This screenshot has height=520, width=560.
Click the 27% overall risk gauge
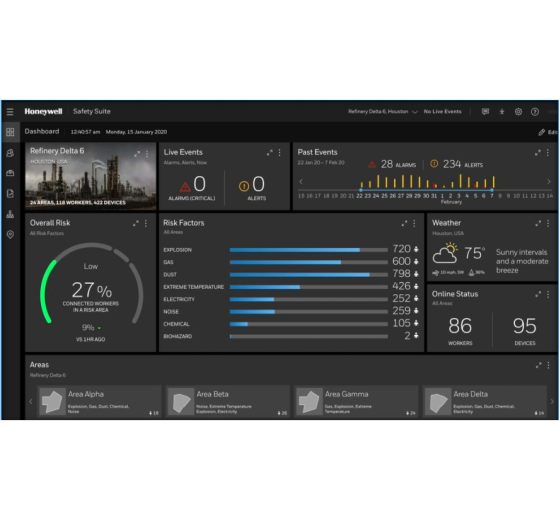tap(91, 284)
